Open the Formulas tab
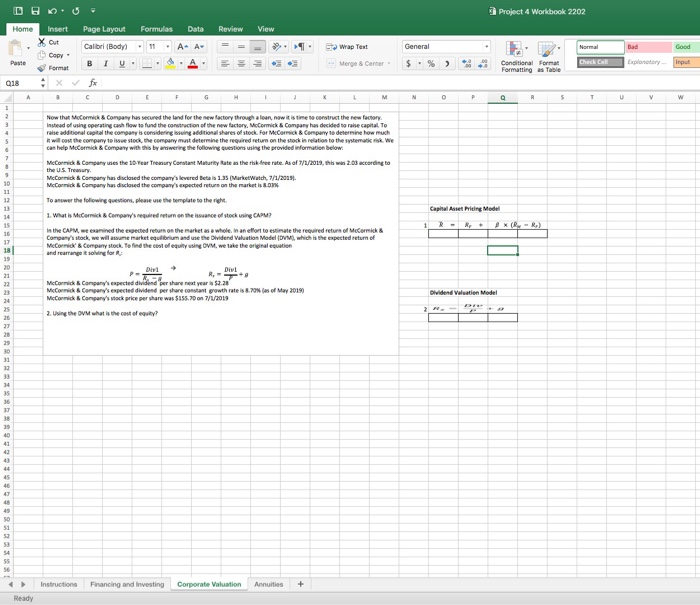Screen dimensions: 700x605 (x=156, y=29)
